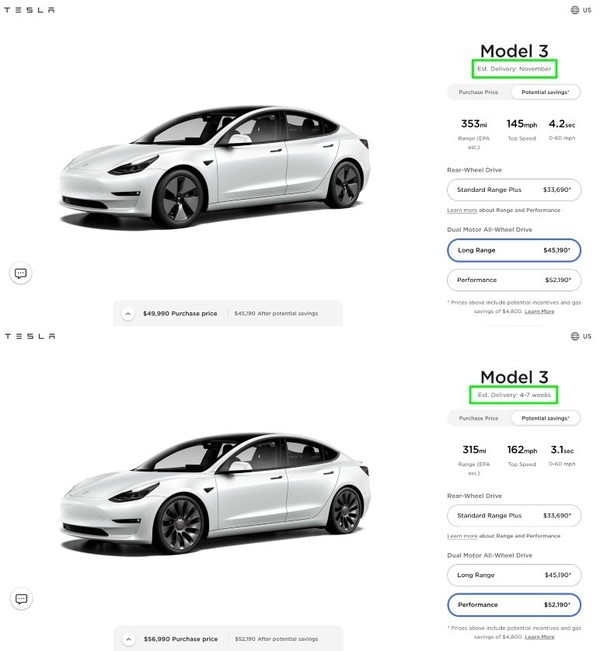Screen dimensions: 600x651
Task: Select Long Range above the highlighted Performance option
Action: pos(514,575)
